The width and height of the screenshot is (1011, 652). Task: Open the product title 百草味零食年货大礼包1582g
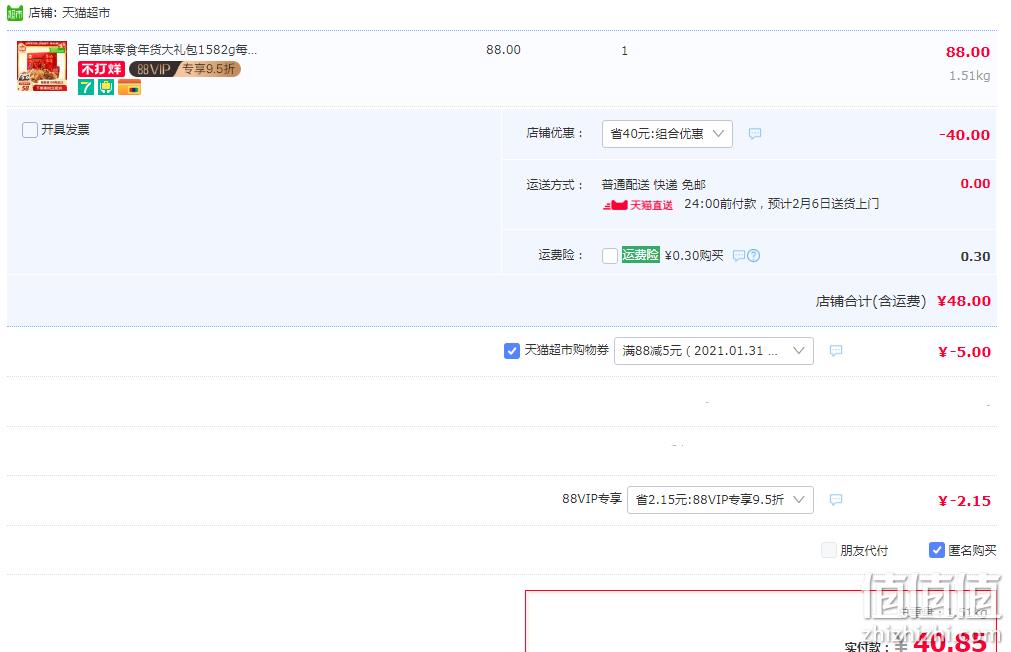(x=167, y=50)
